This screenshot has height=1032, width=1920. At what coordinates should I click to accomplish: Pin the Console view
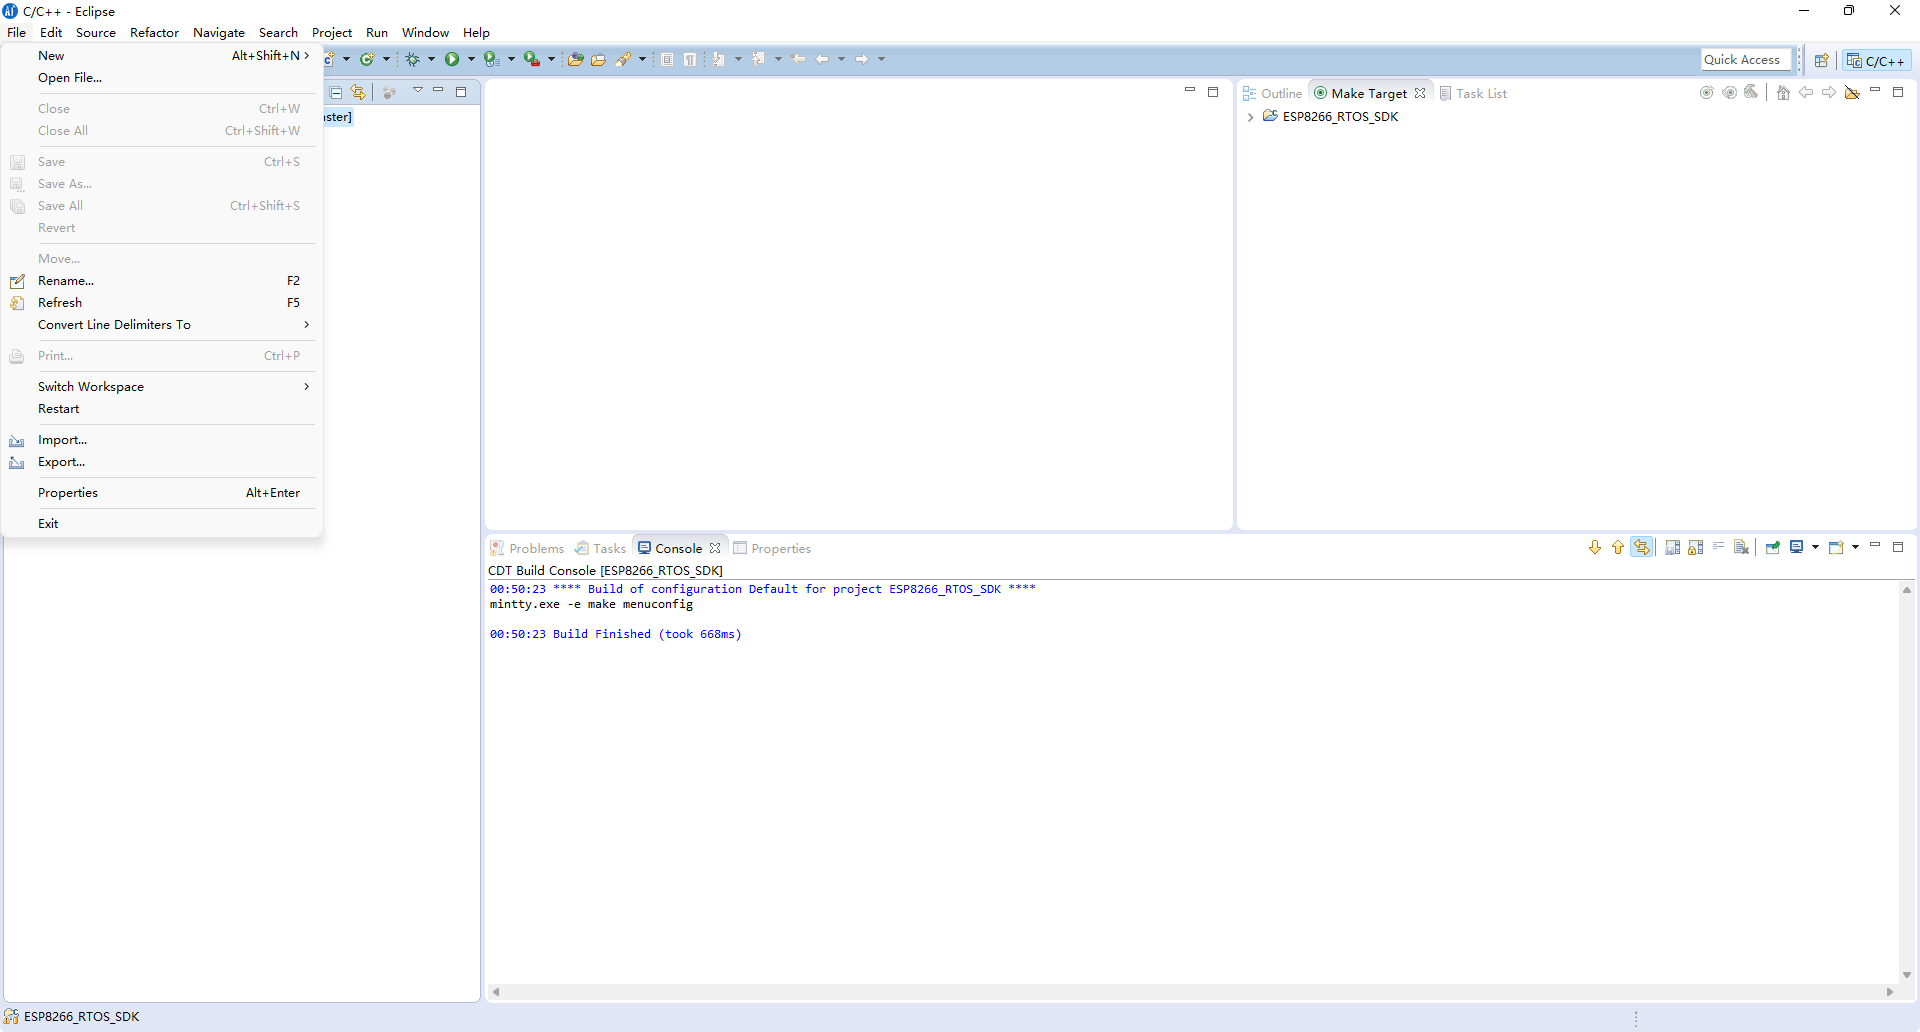coord(1772,547)
